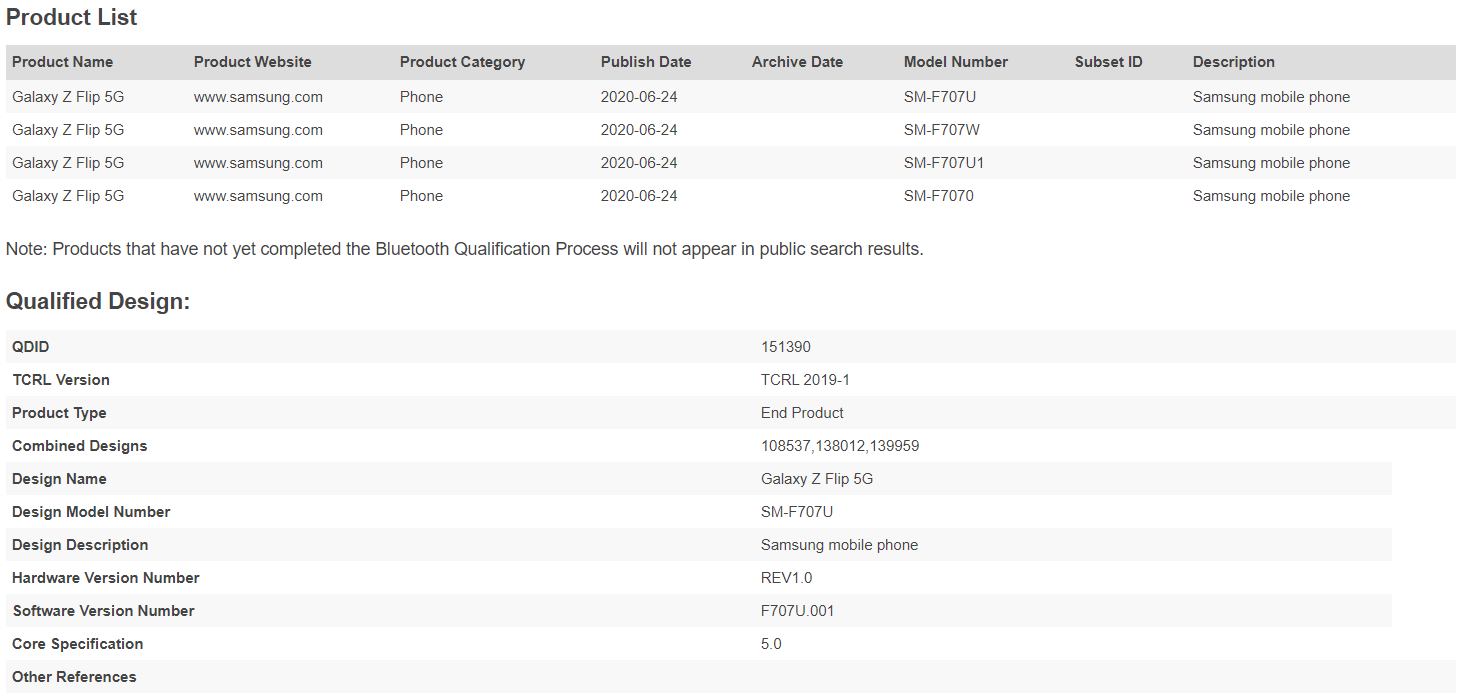Image resolution: width=1462 pixels, height=698 pixels.
Task: Click the QDID value 151390
Action: 785,347
